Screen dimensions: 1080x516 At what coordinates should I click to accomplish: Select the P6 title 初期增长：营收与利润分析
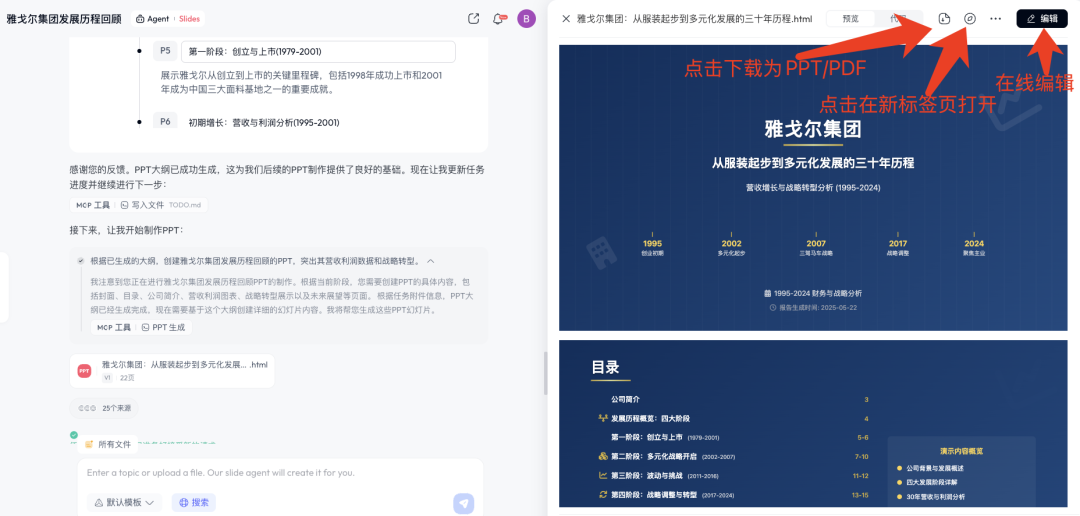(264, 123)
